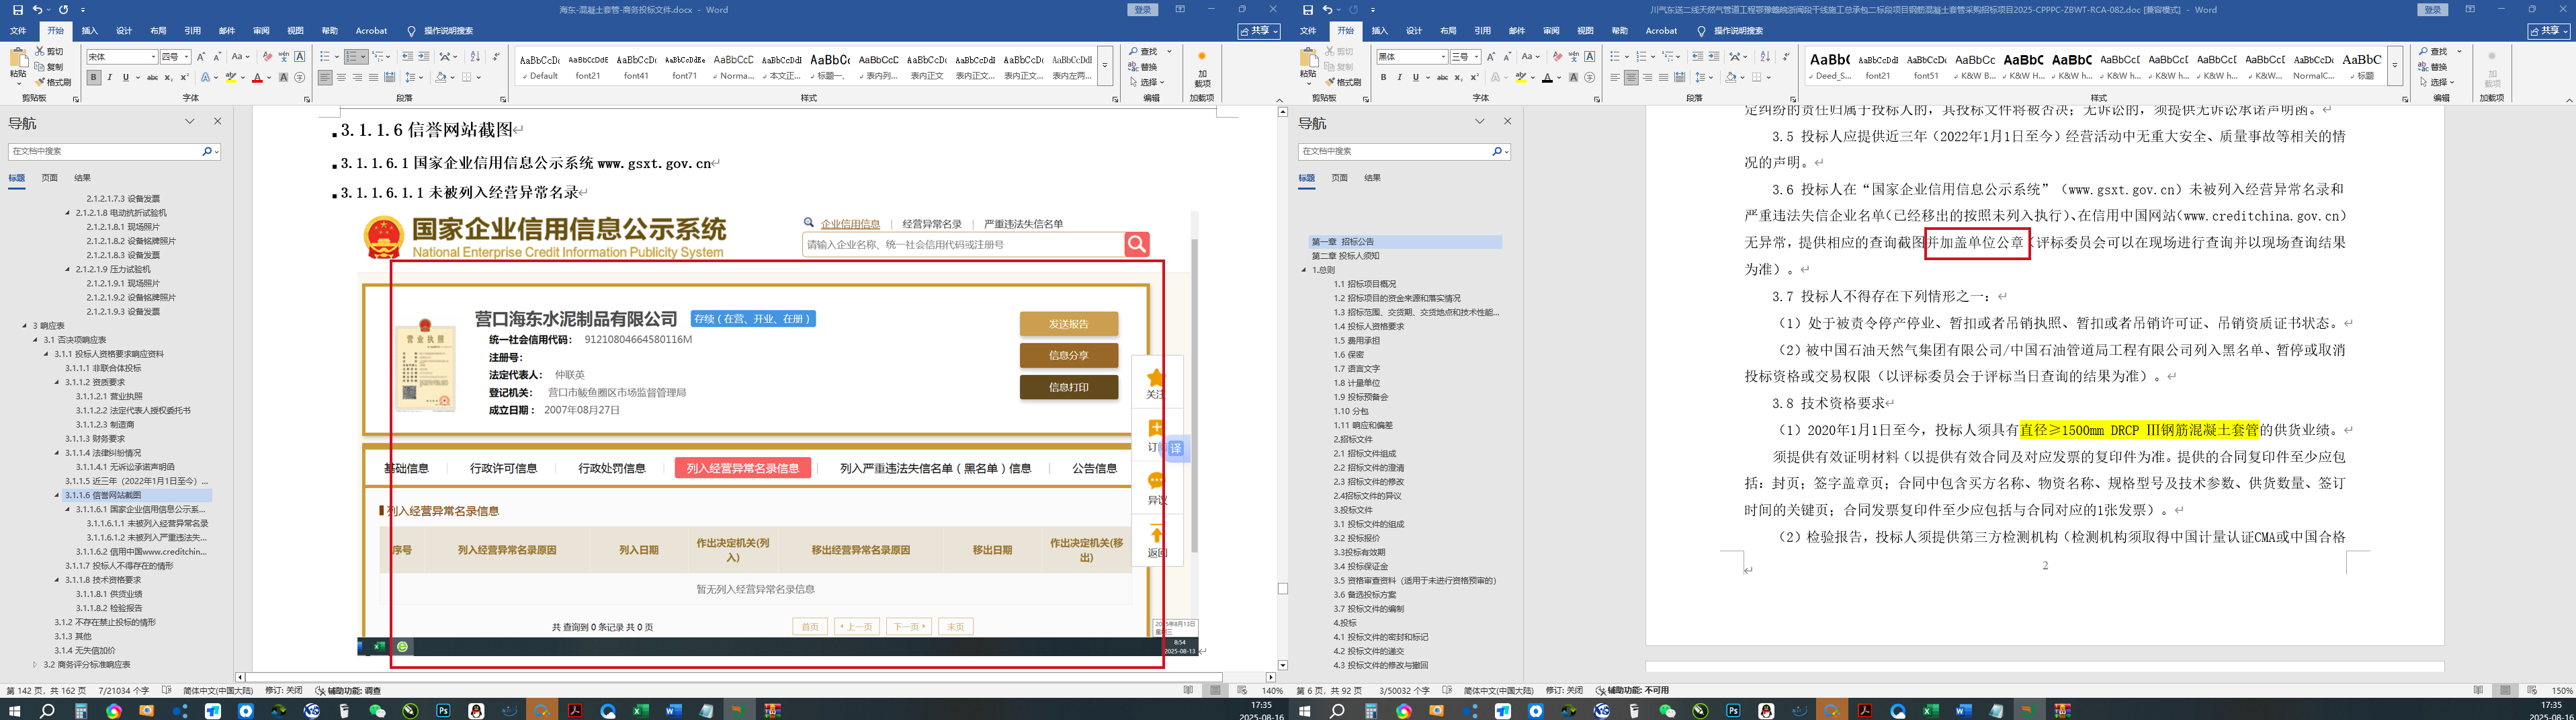
Task: Toggle Bold in left Word window
Action: 93,77
